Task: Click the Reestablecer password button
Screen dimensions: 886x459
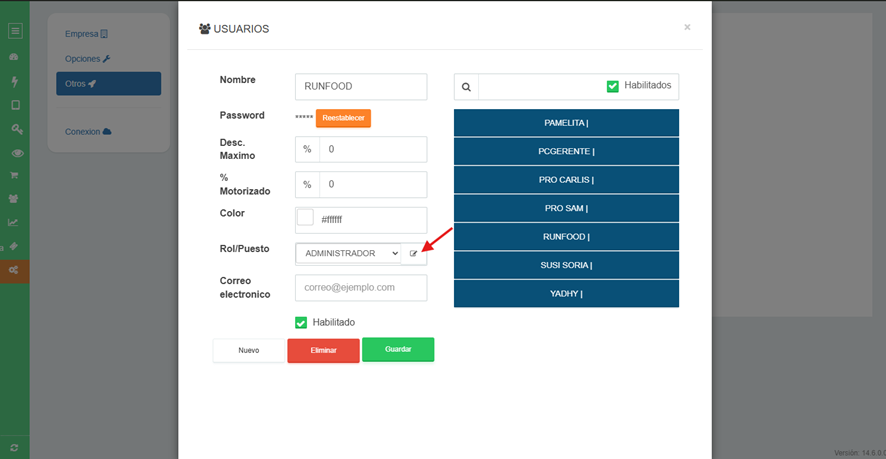Action: 343,118
